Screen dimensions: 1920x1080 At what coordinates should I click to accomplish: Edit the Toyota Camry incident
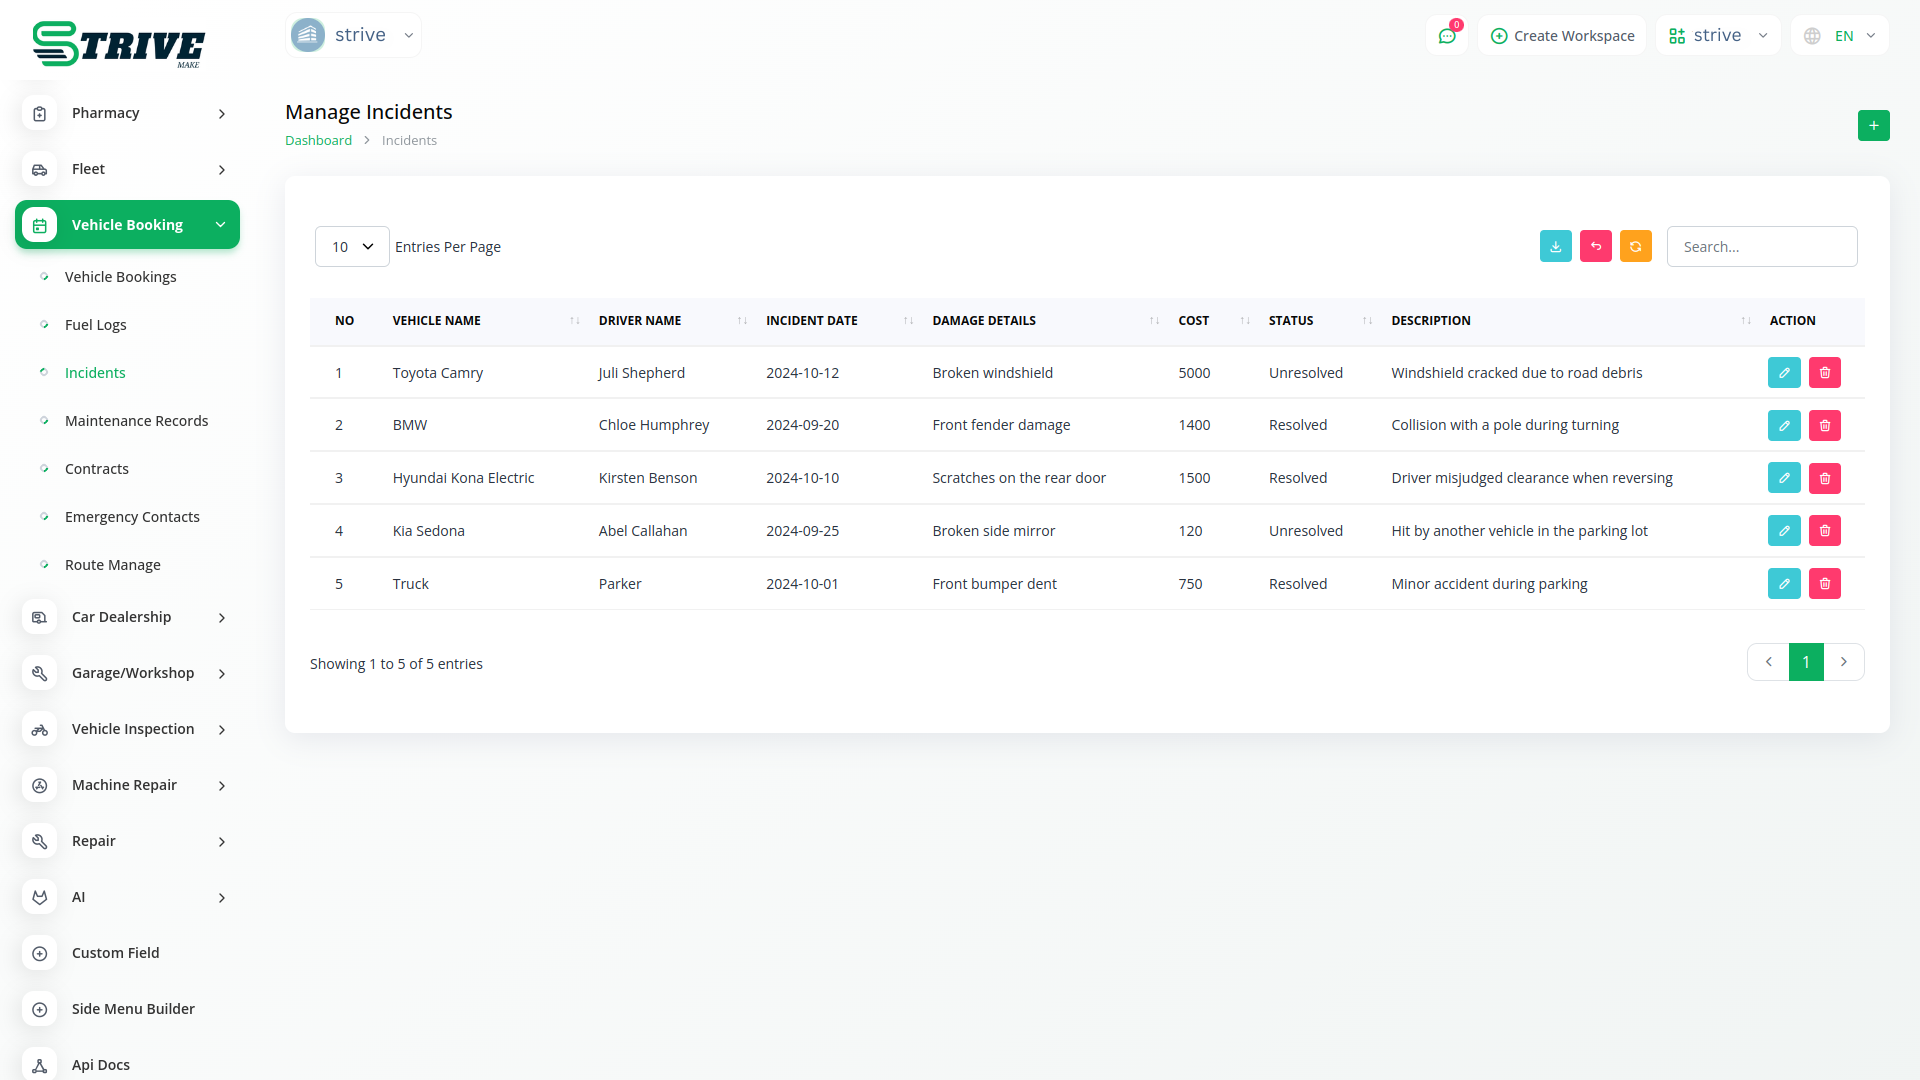pyautogui.click(x=1783, y=373)
